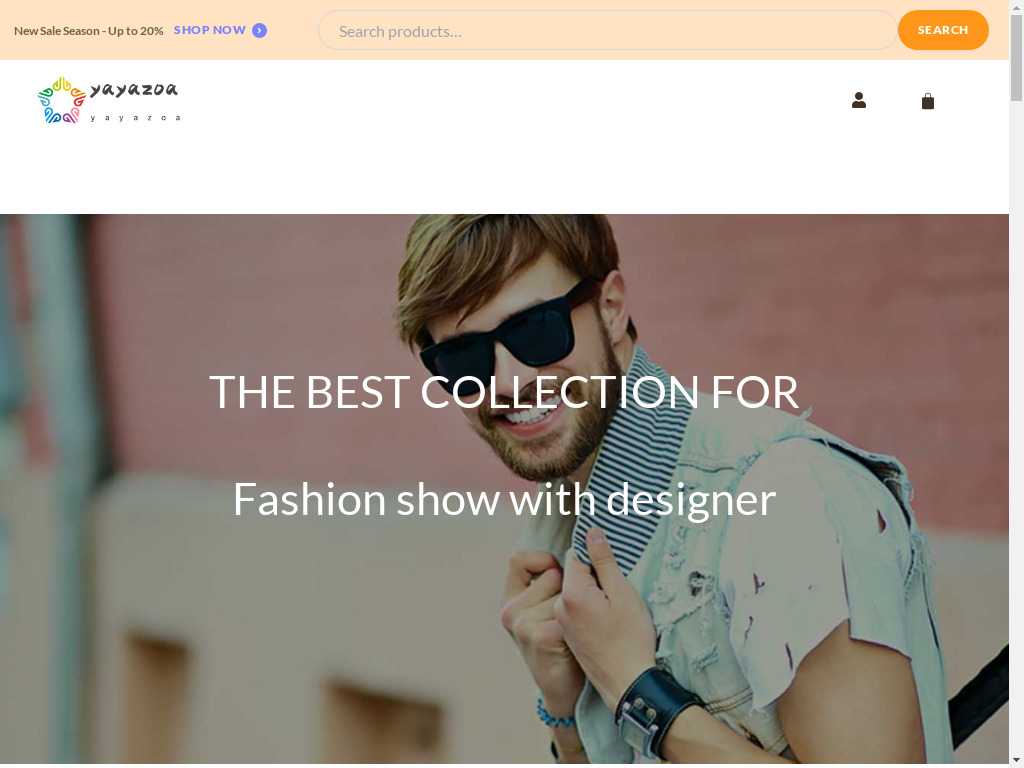
Task: Open the shopping bag cart icon
Action: (927, 101)
